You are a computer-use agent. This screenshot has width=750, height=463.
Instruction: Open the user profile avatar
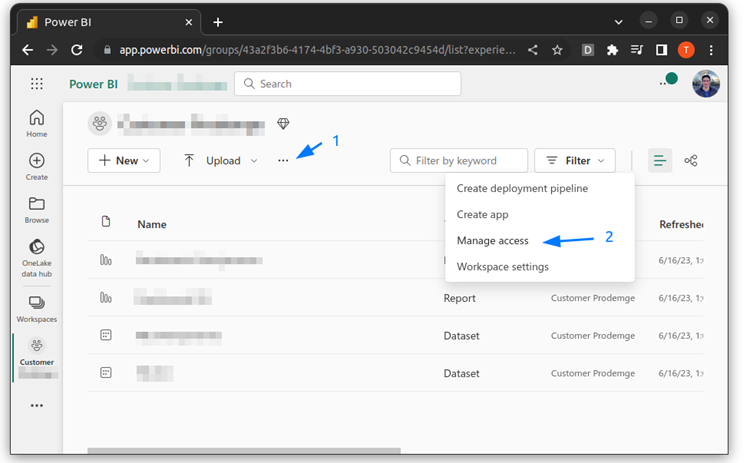coord(706,84)
